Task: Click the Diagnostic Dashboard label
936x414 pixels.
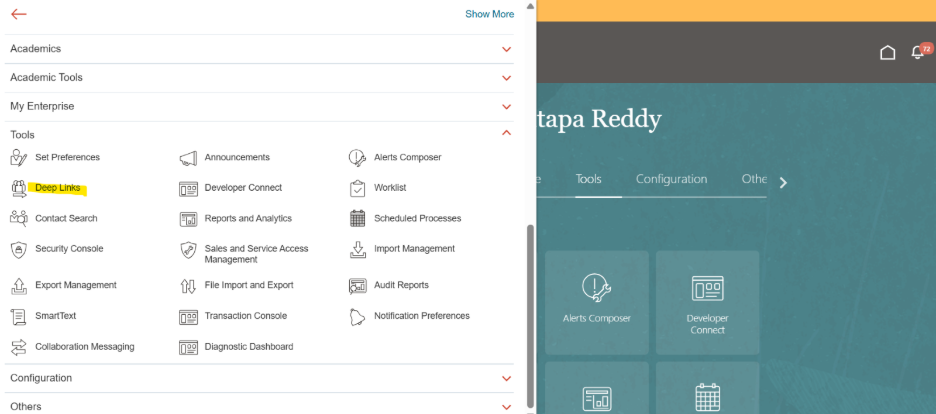Action: pos(249,347)
